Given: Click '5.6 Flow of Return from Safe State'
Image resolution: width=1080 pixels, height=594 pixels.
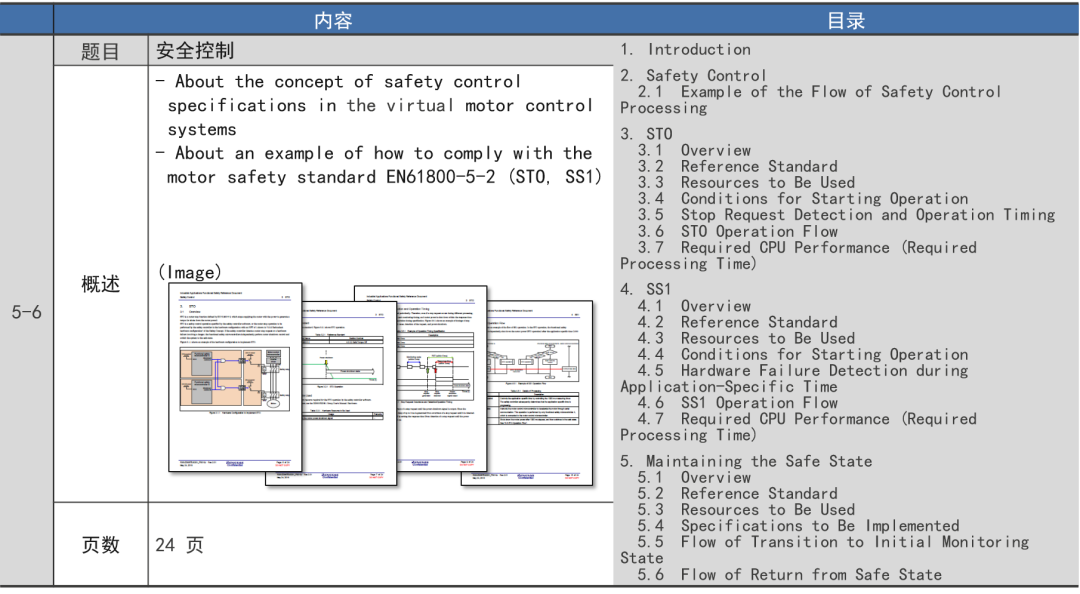Looking at the screenshot, I should 789,575.
